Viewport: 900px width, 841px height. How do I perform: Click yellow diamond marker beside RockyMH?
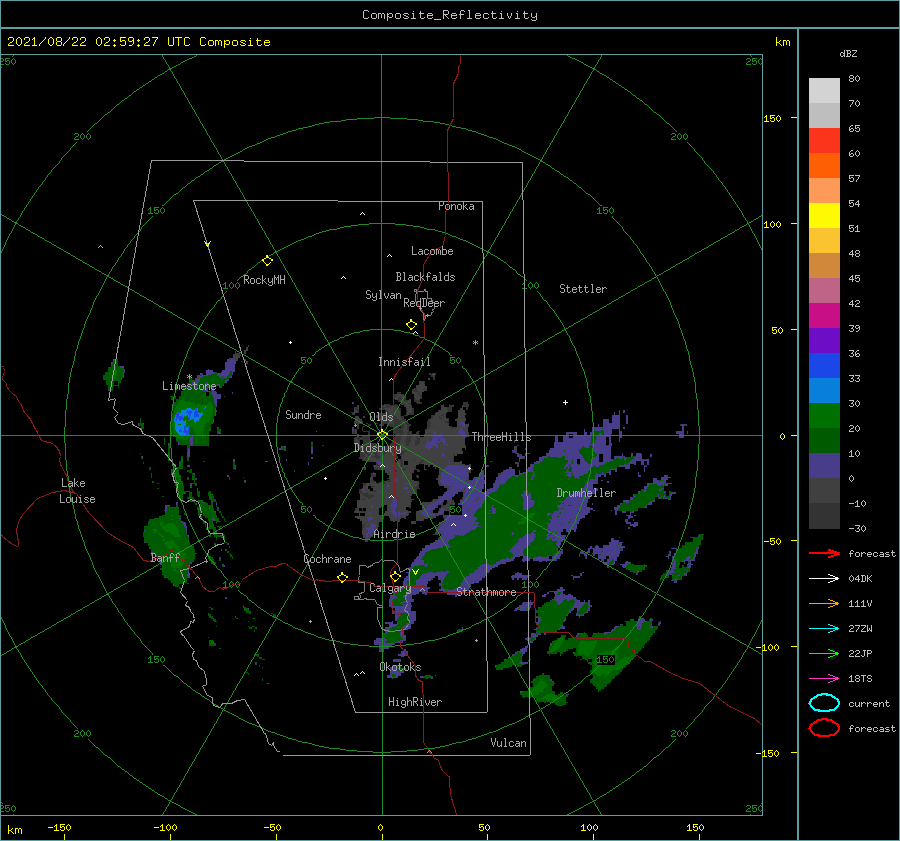(267, 261)
